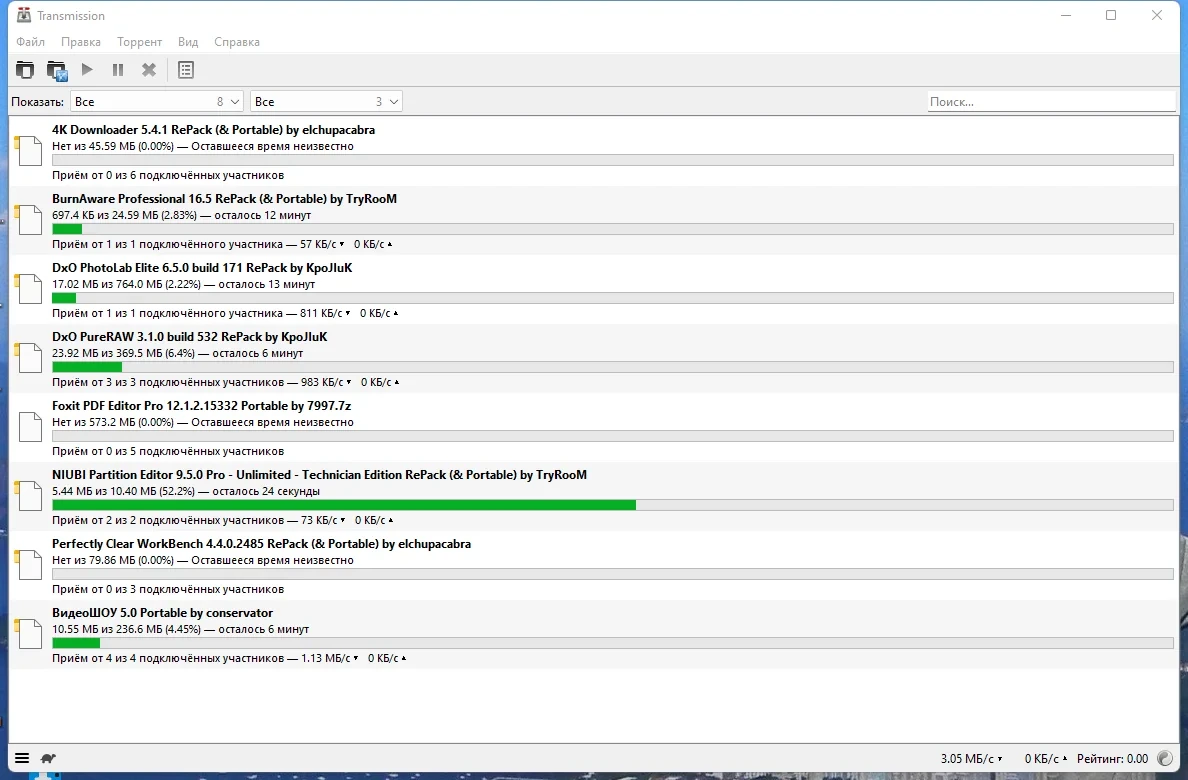Click '10.55 МБ из 236.6 МБ' status line
This screenshot has height=780, width=1188.
tap(180, 629)
